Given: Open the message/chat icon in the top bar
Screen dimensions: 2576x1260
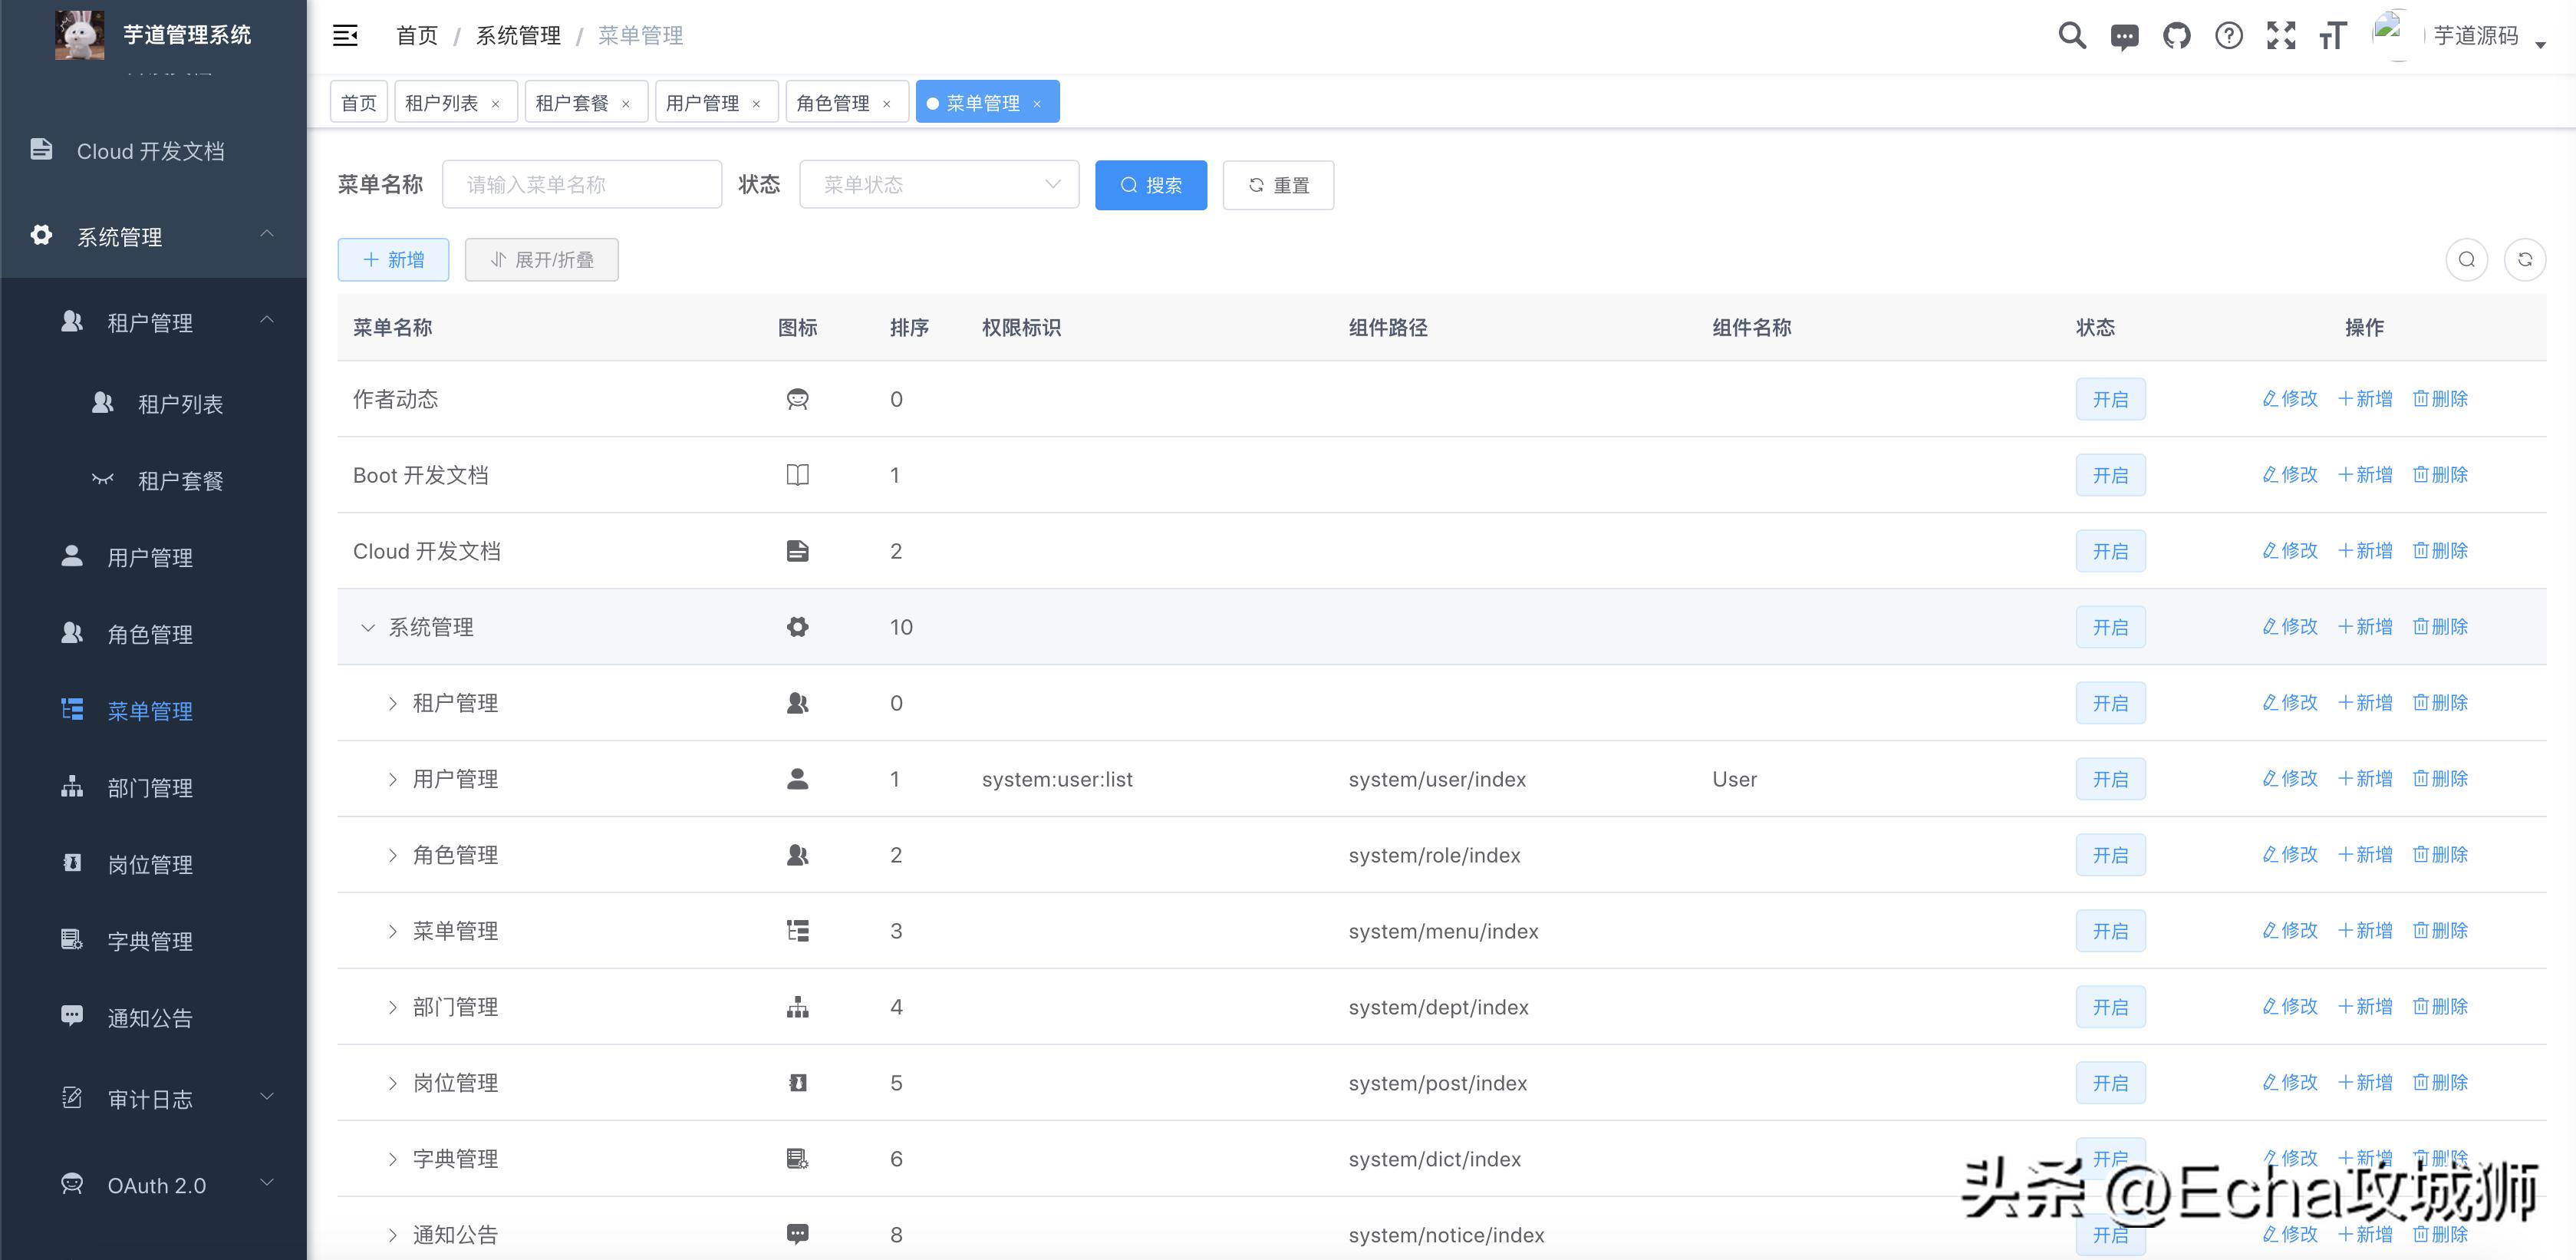Looking at the screenshot, I should coord(2124,35).
